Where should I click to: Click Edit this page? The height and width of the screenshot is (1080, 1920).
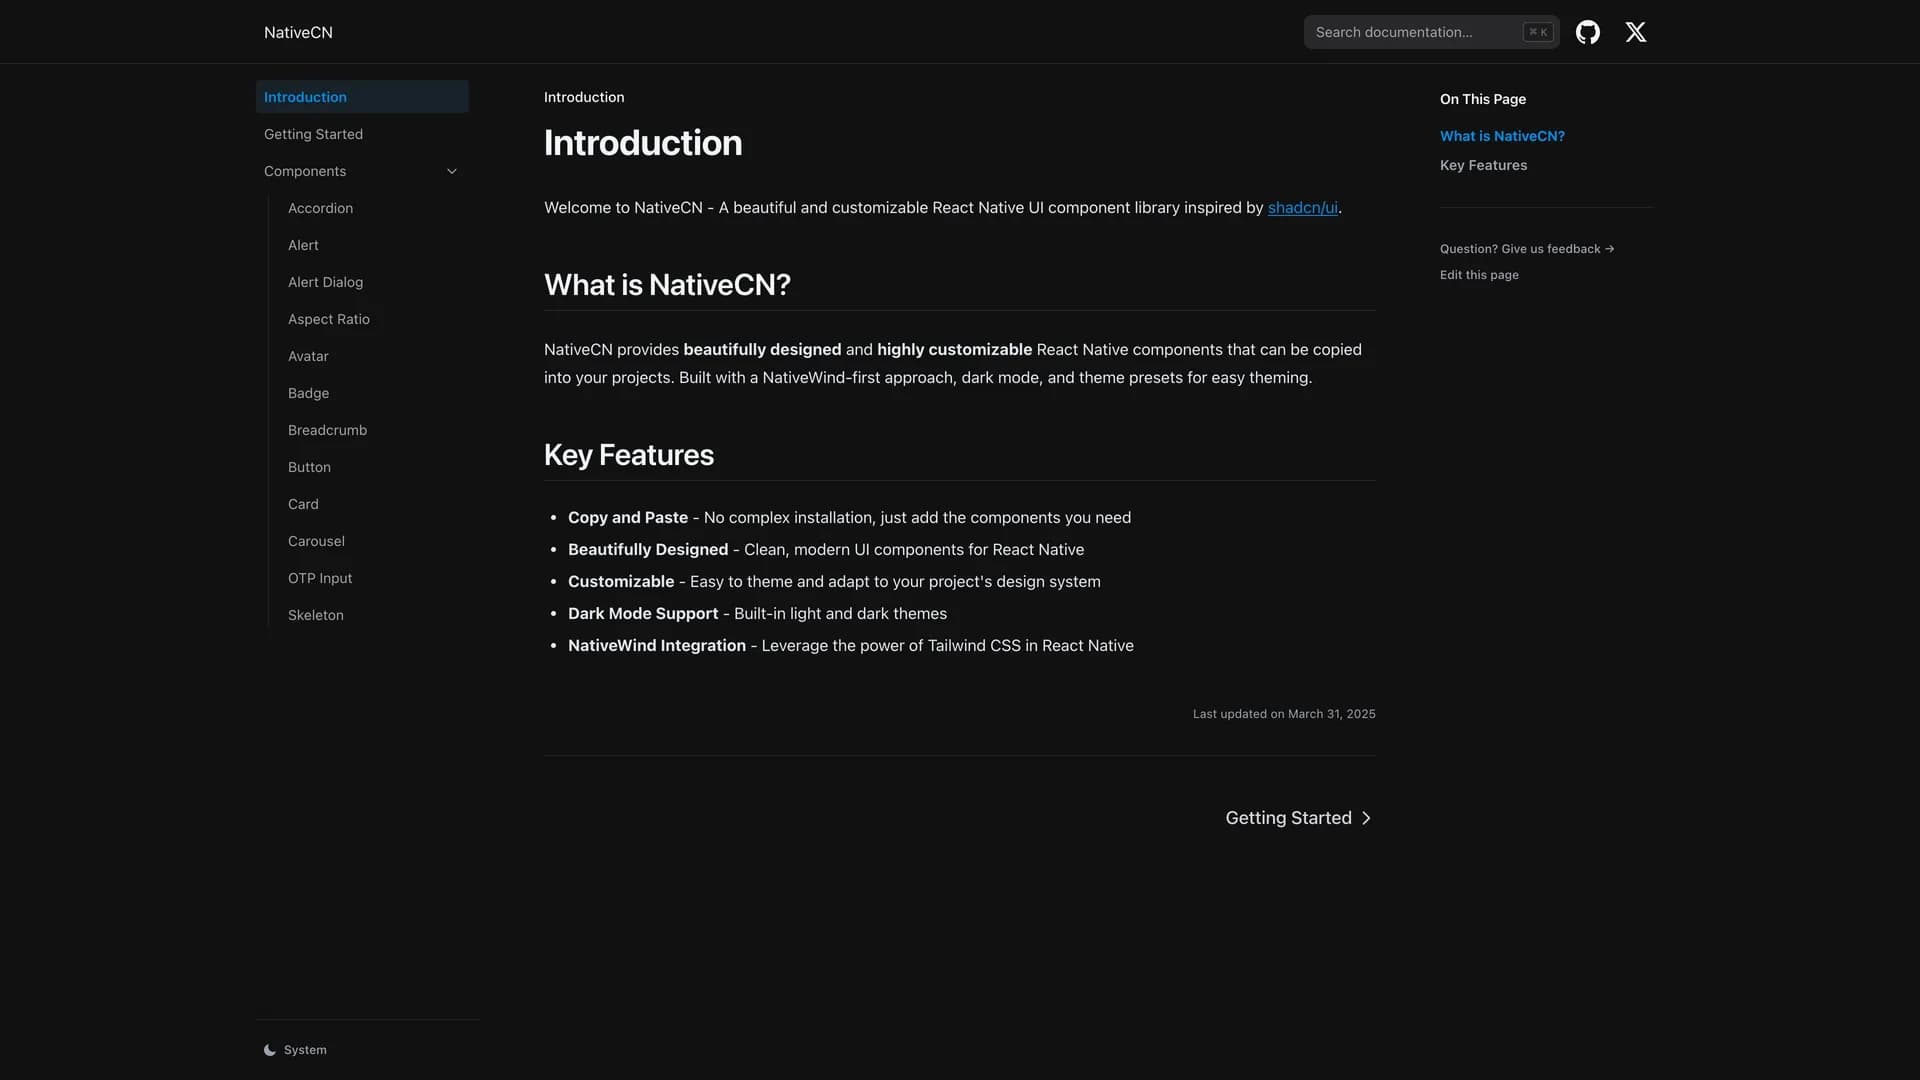[x=1479, y=275]
